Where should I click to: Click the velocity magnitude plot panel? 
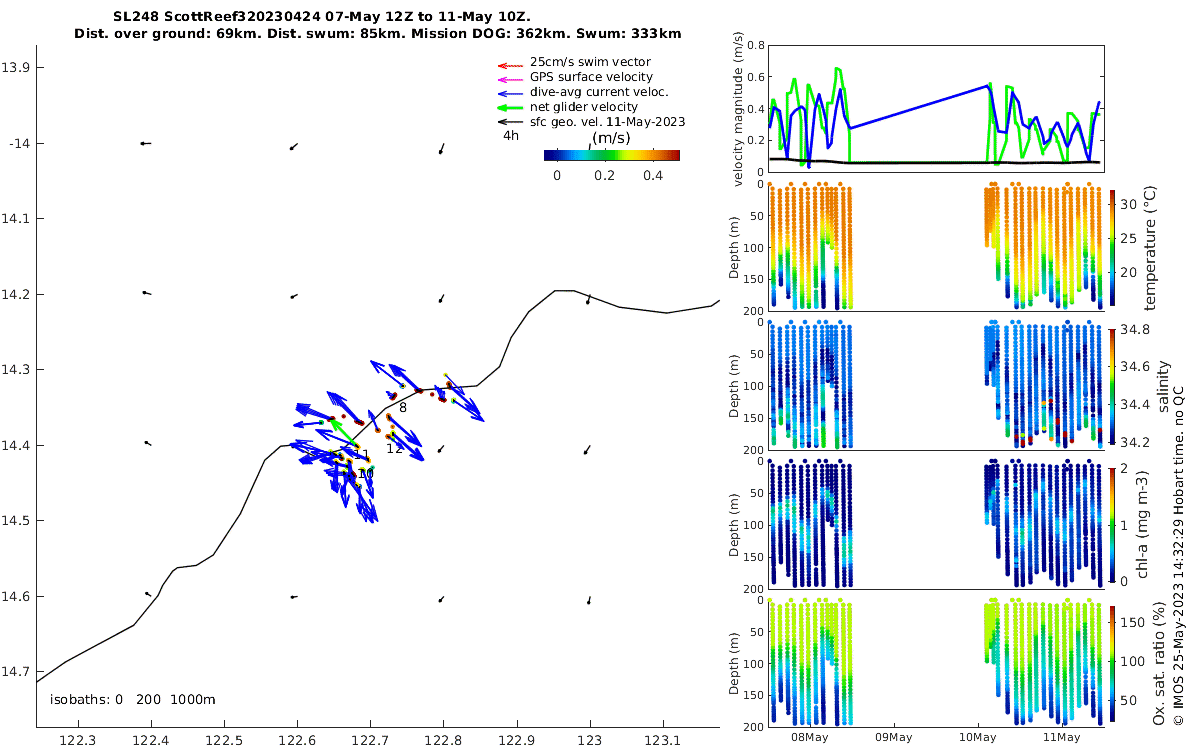pyautogui.click(x=936, y=106)
